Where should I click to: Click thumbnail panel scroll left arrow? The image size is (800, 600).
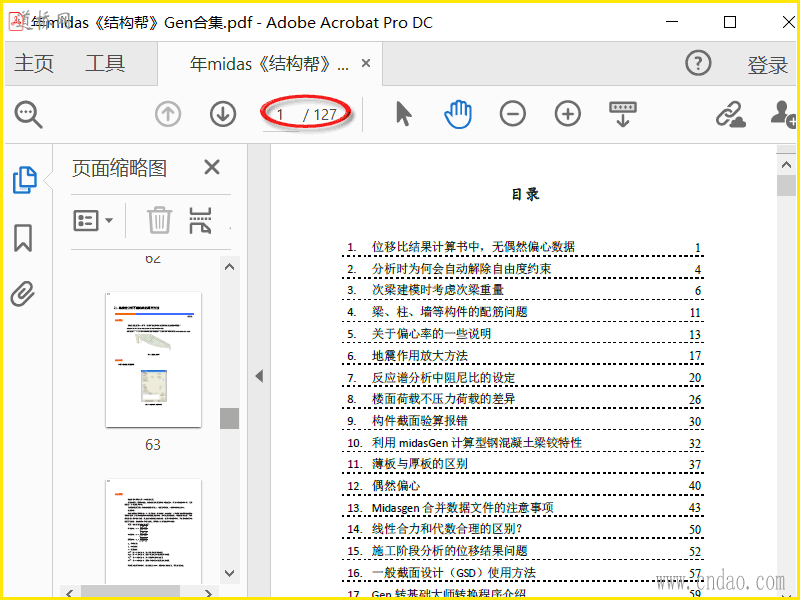pos(69,593)
